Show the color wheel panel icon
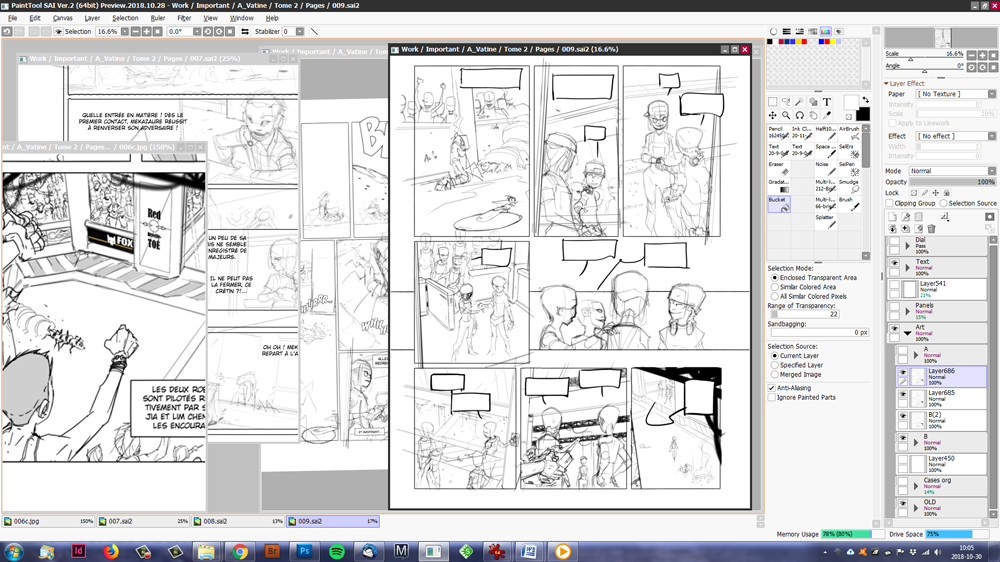1000x562 pixels. 774,31
